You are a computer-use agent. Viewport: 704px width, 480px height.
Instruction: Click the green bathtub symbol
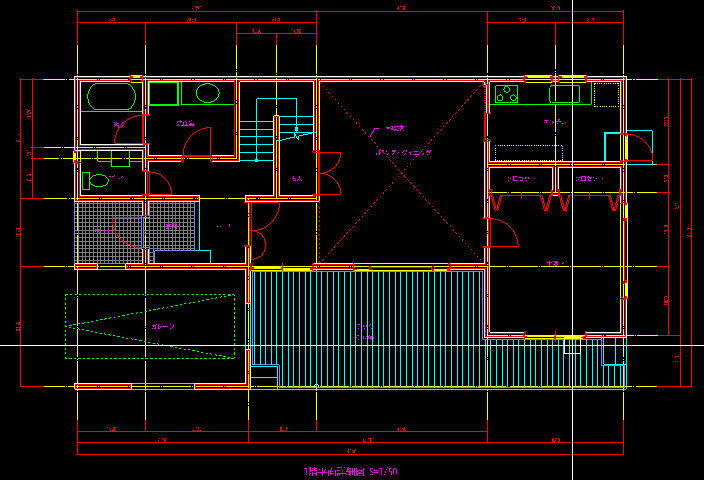pyautogui.click(x=111, y=98)
